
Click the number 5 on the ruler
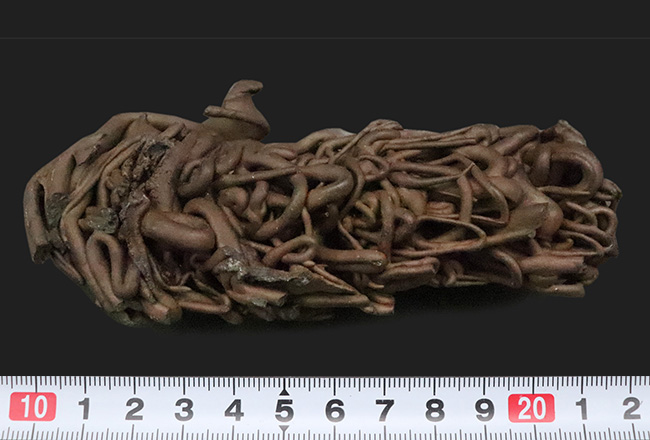click(x=284, y=410)
